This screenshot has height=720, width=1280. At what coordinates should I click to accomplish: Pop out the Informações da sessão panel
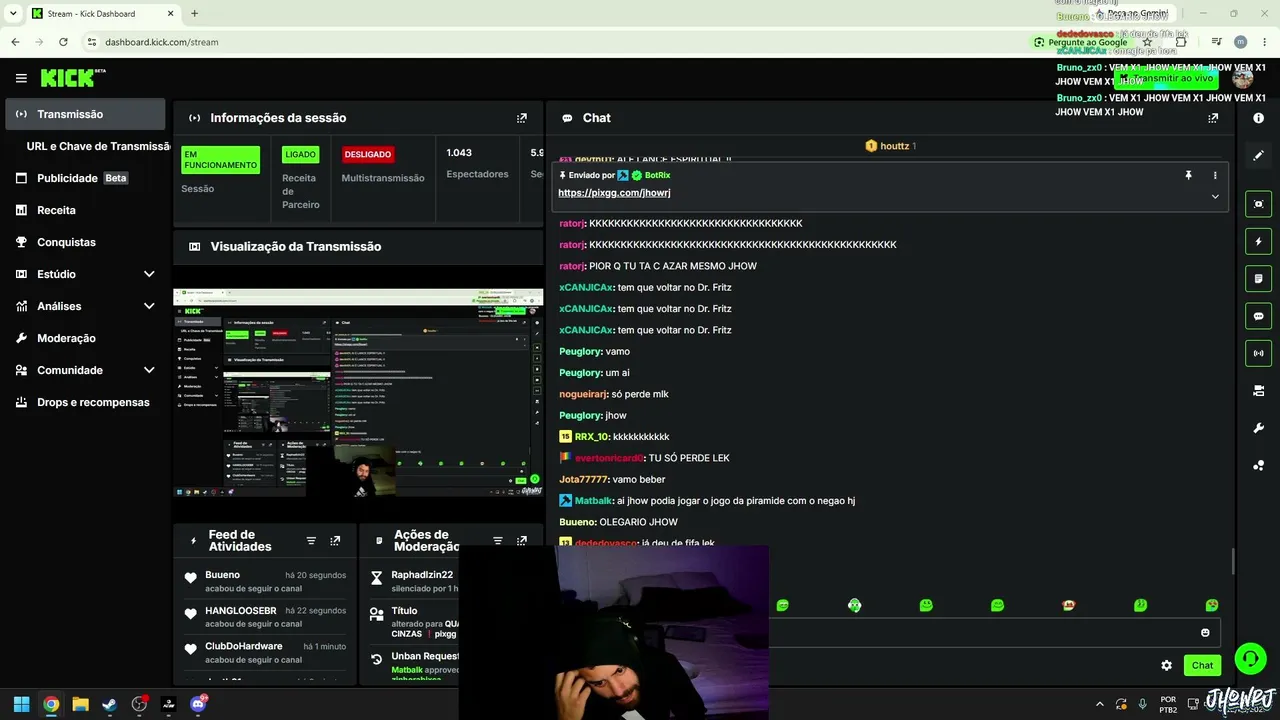pos(521,118)
